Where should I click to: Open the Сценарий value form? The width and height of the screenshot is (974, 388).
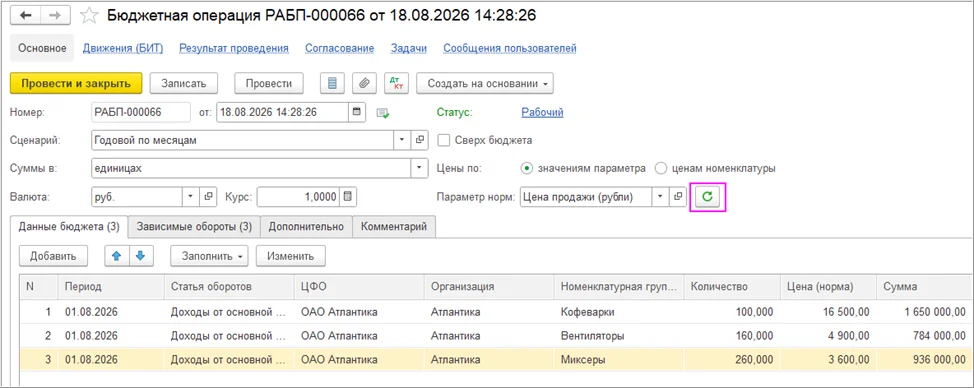tap(420, 140)
